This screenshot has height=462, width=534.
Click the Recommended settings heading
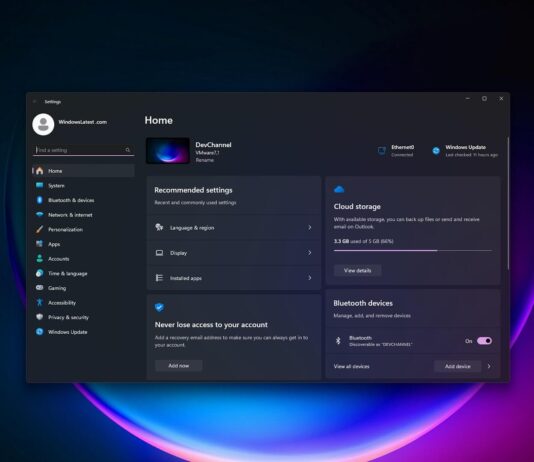193,190
